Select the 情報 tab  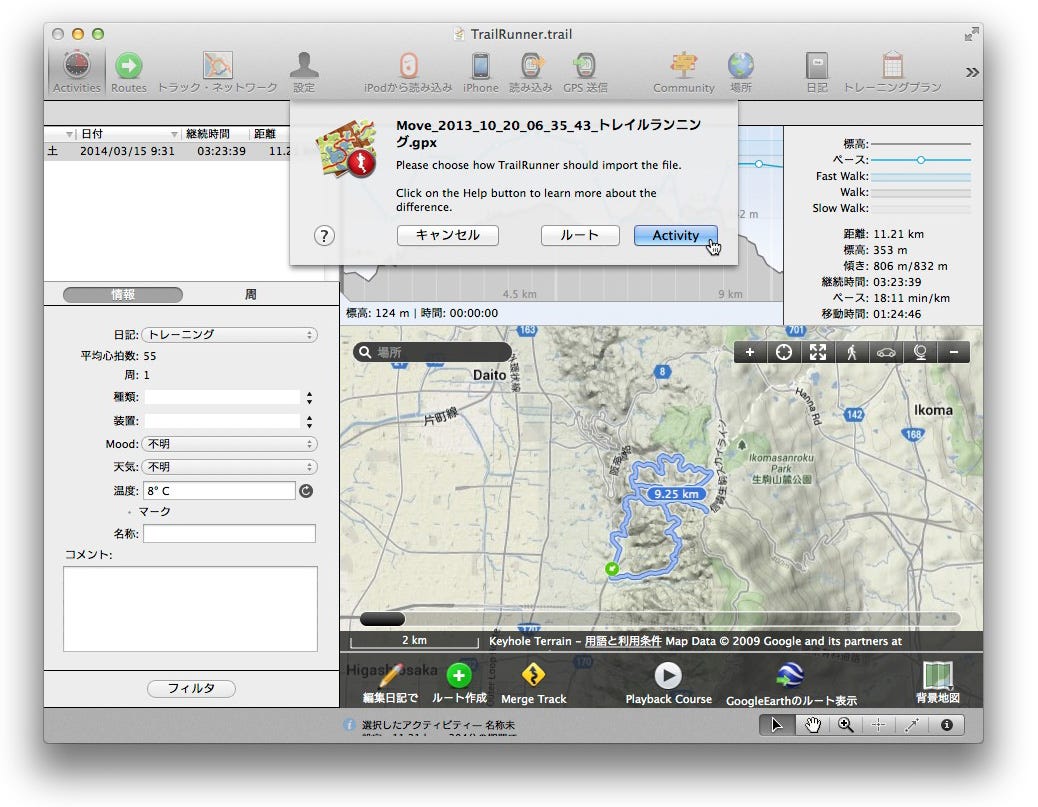pos(123,295)
